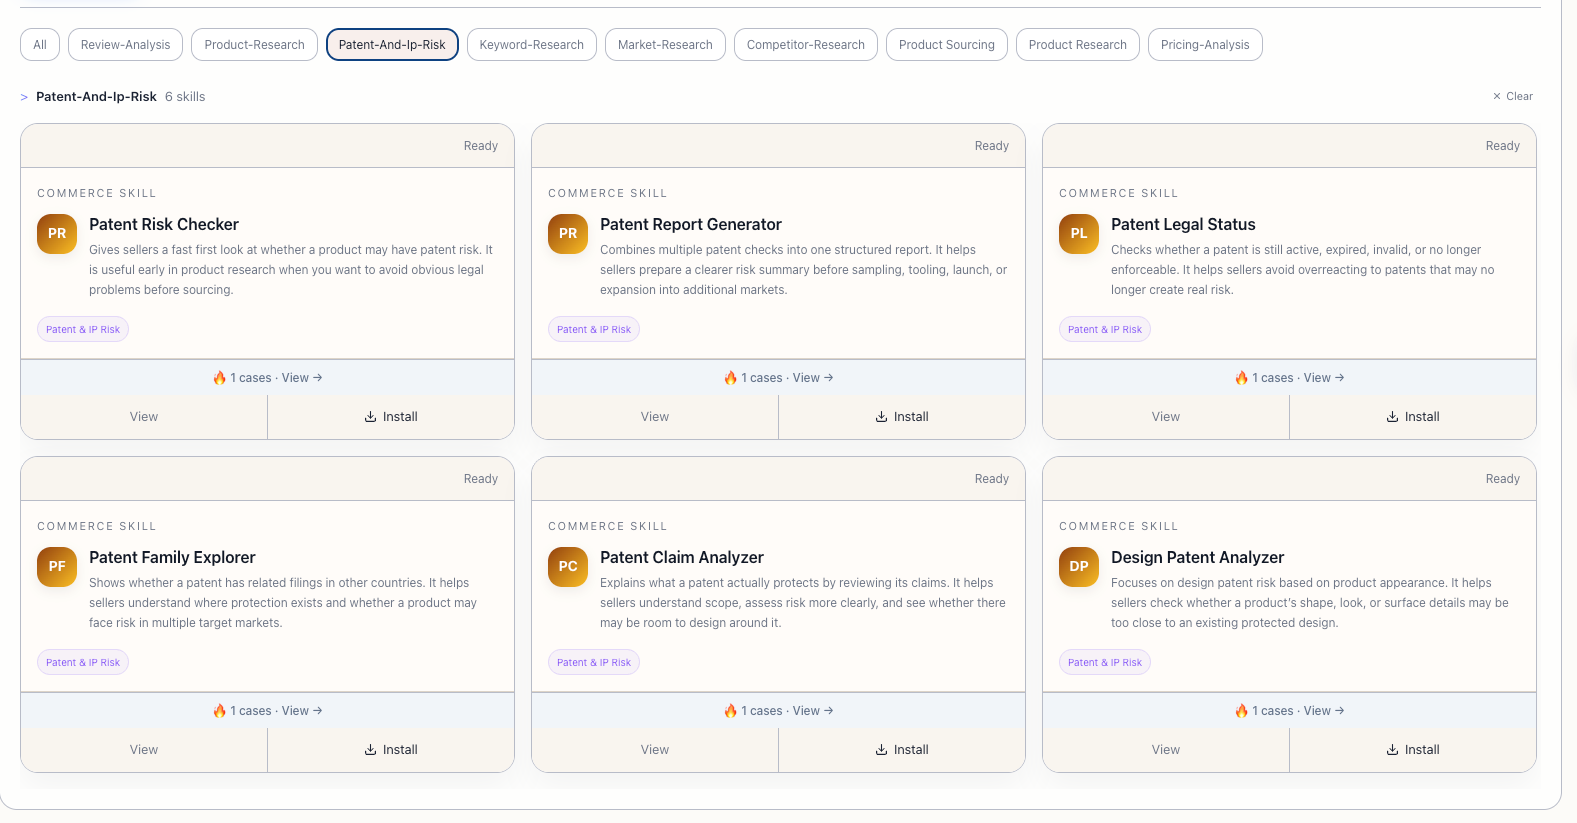Open Competitor-Research category
This screenshot has height=823, width=1577.
coord(806,44)
